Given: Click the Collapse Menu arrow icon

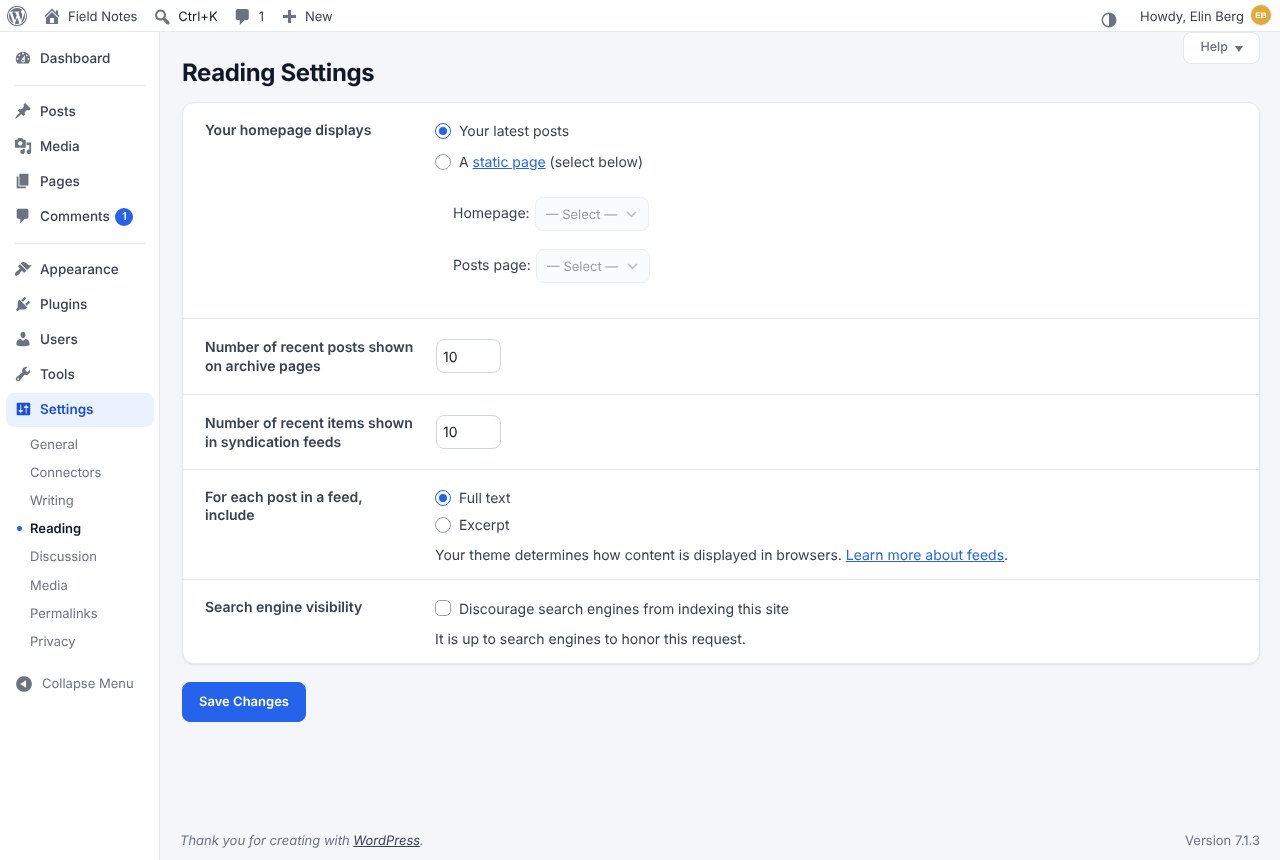Looking at the screenshot, I should tap(24, 684).
